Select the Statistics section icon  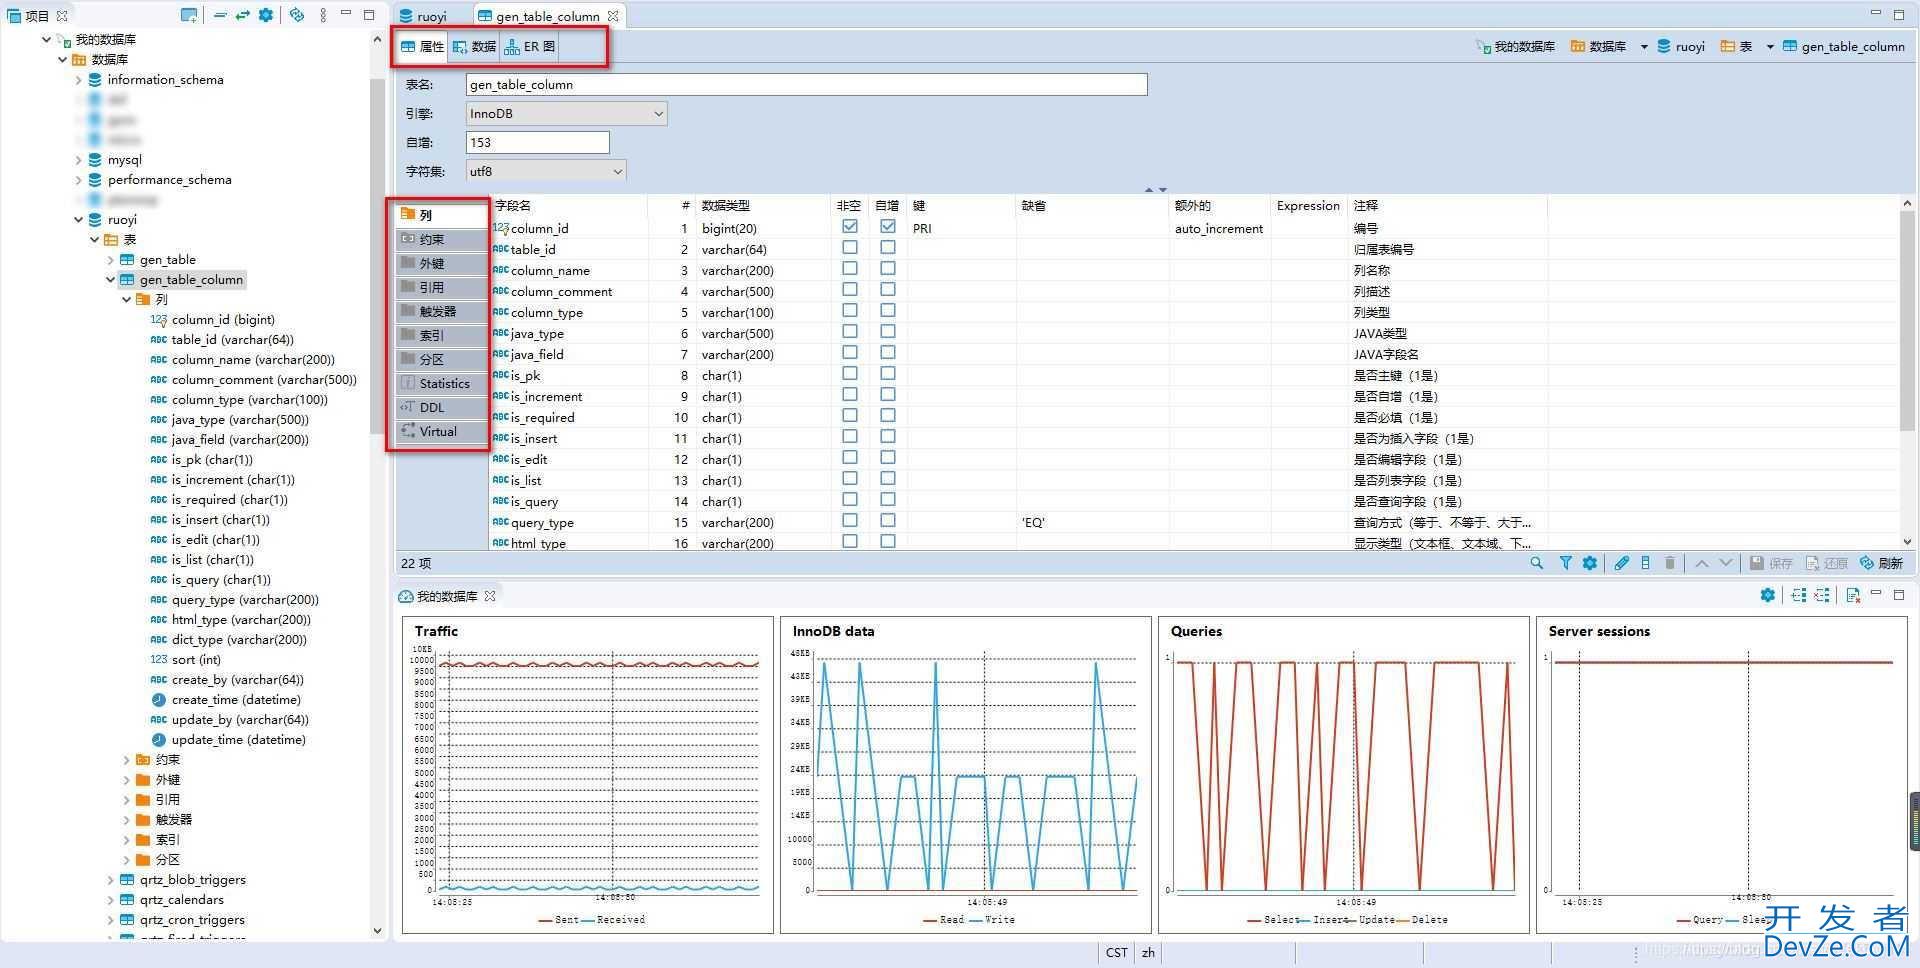pyautogui.click(x=408, y=383)
